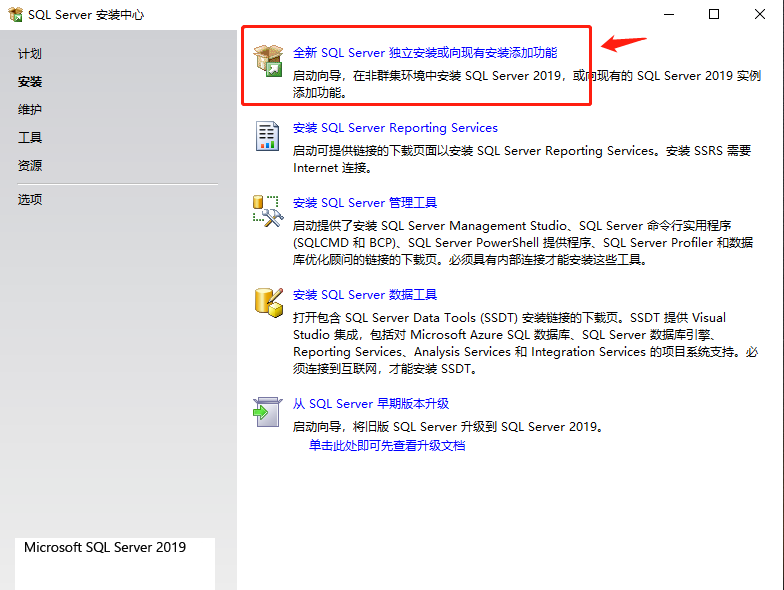Click the management tools hammer icon
The width and height of the screenshot is (784, 590).
coord(268,211)
